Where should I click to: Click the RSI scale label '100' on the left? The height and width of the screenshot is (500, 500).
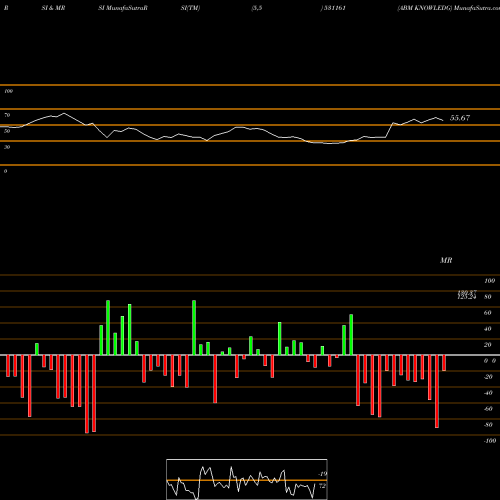(x=8, y=91)
